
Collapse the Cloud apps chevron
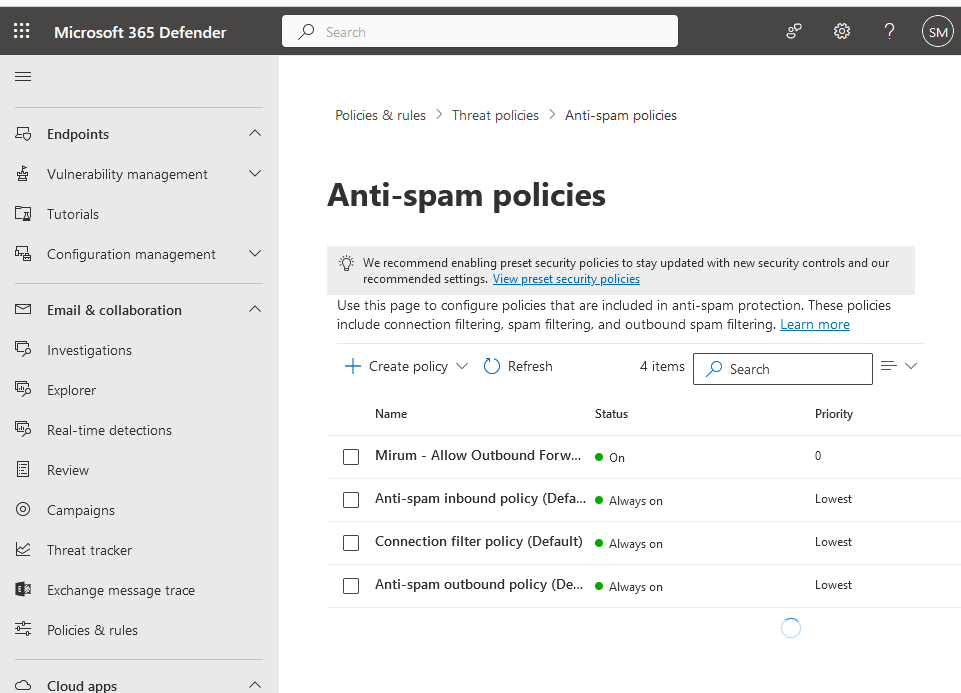coord(255,684)
